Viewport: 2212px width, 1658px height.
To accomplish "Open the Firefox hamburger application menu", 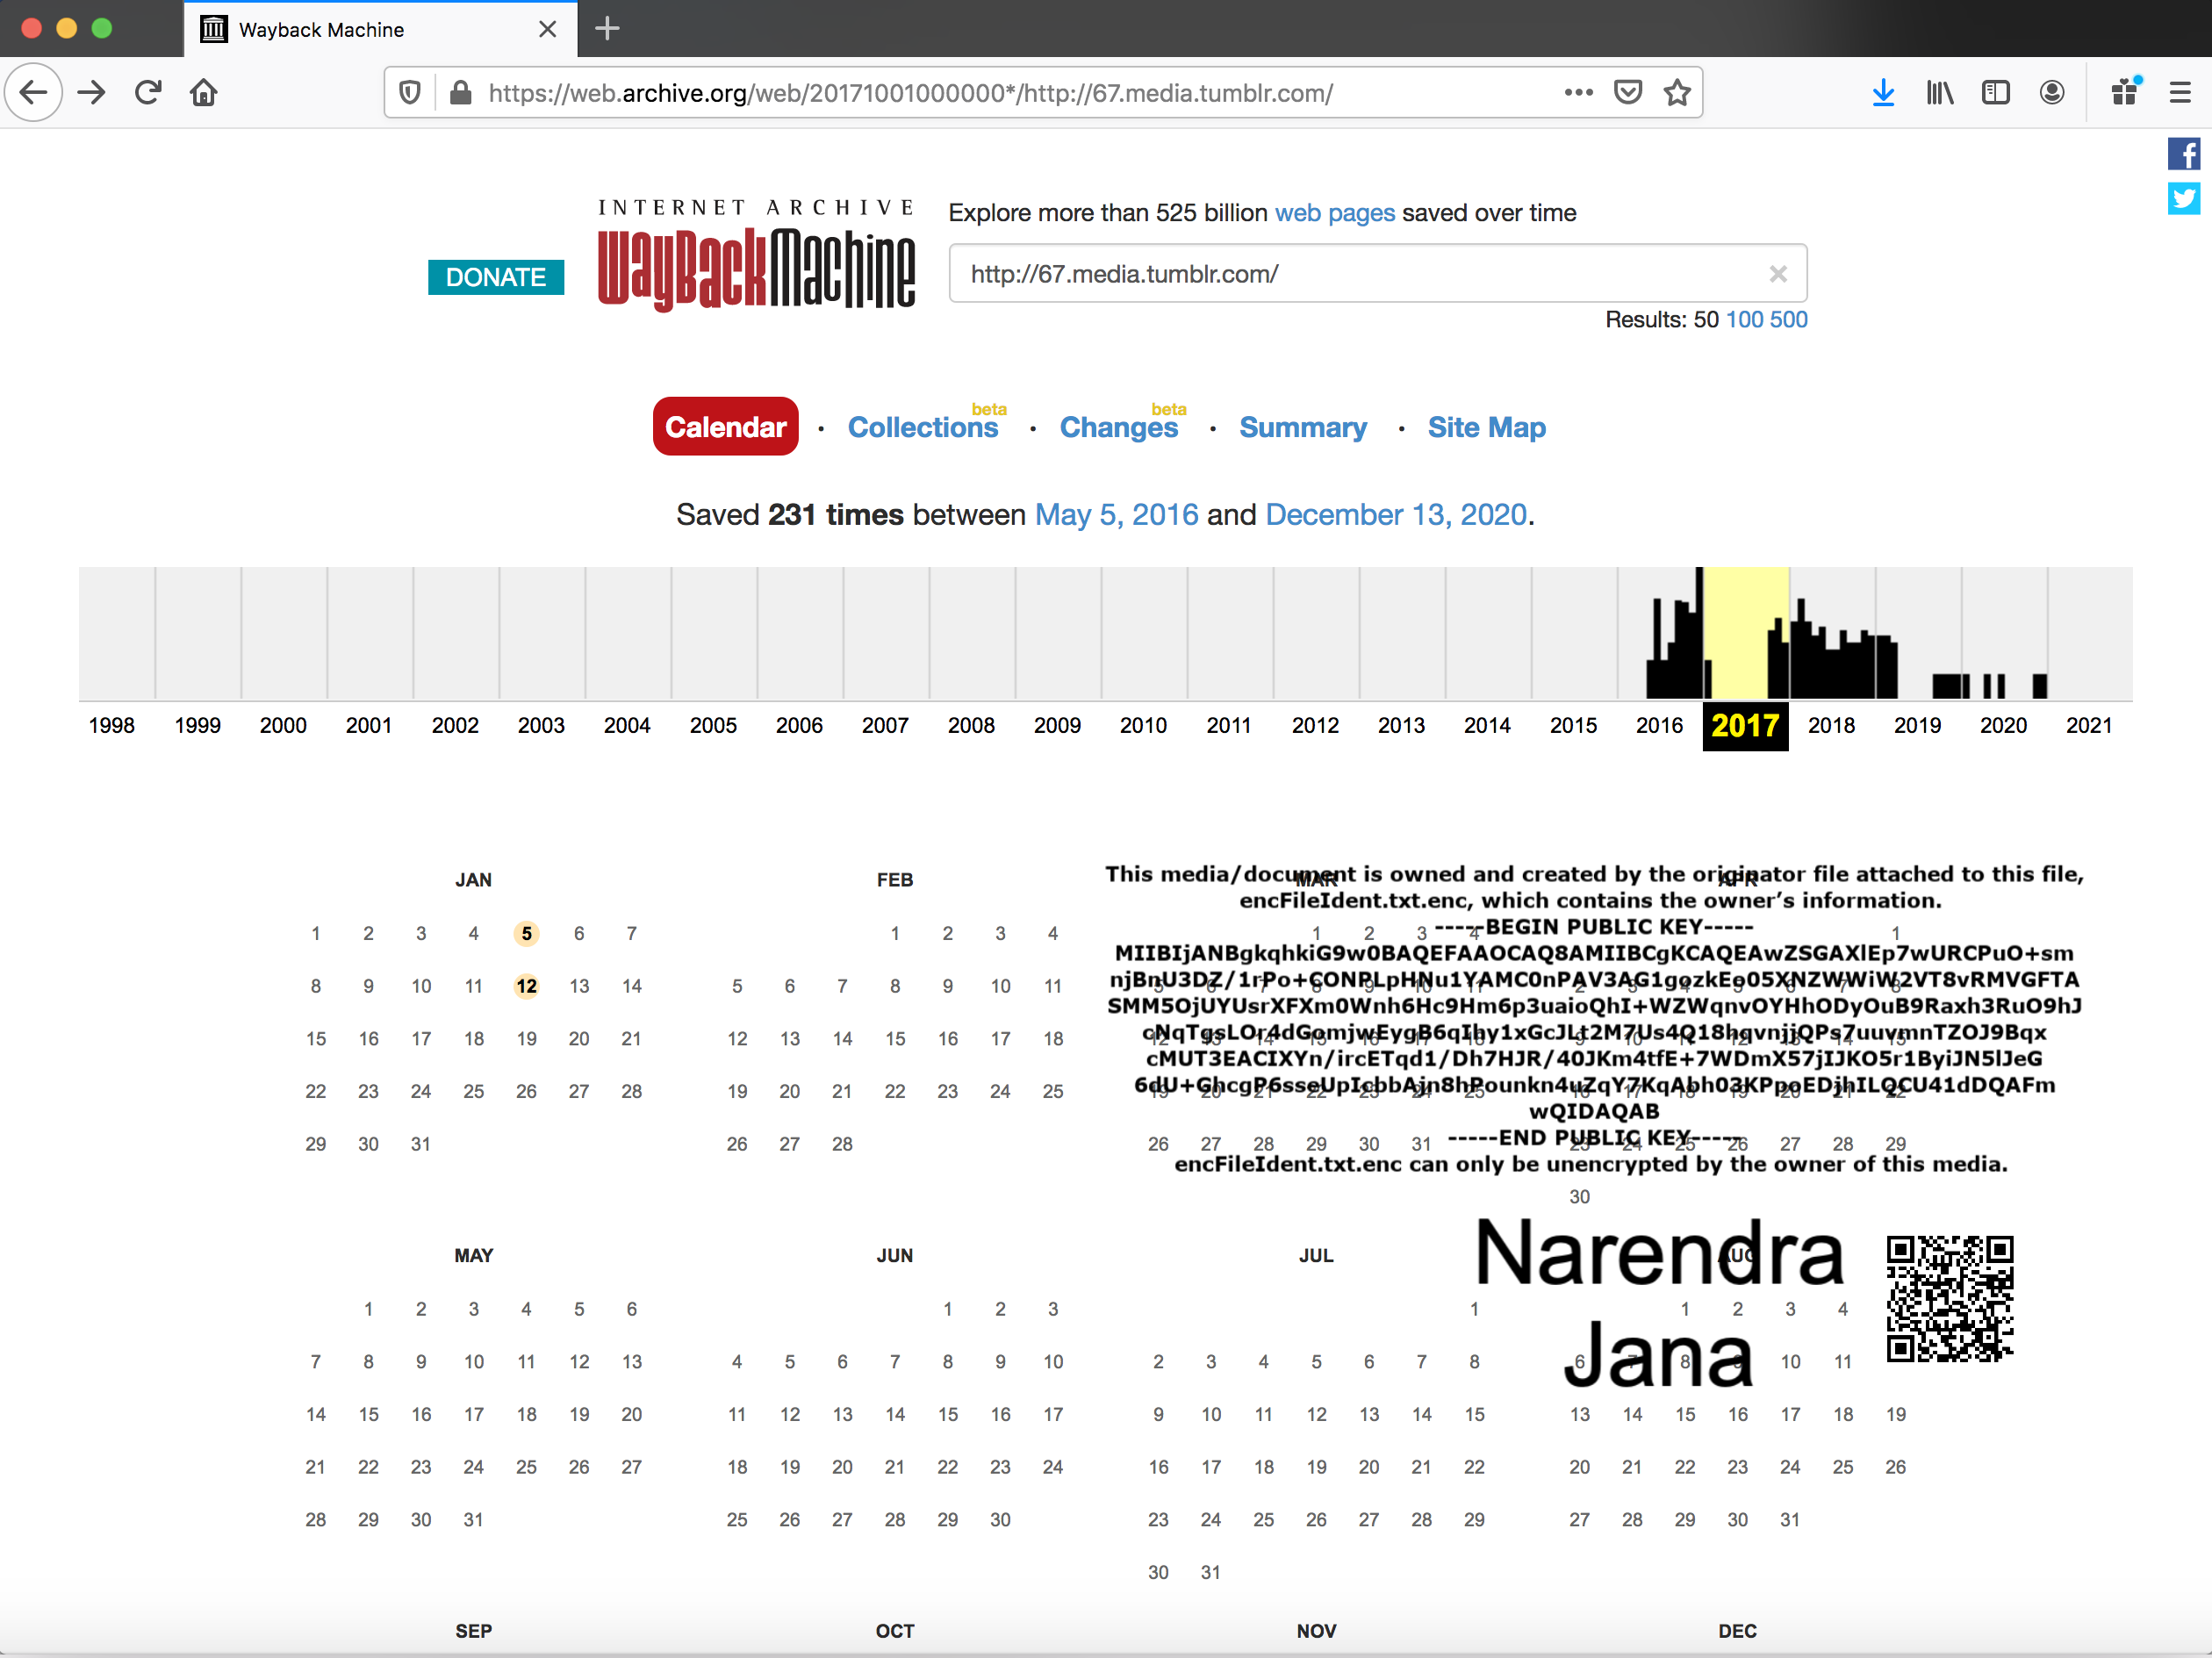I will [x=2180, y=93].
